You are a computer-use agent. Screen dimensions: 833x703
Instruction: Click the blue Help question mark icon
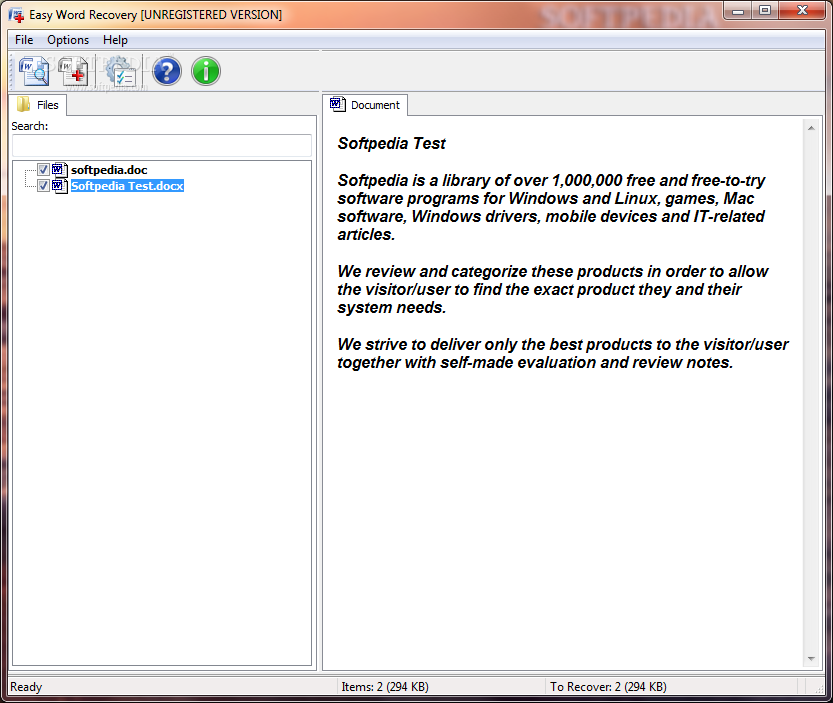[167, 71]
